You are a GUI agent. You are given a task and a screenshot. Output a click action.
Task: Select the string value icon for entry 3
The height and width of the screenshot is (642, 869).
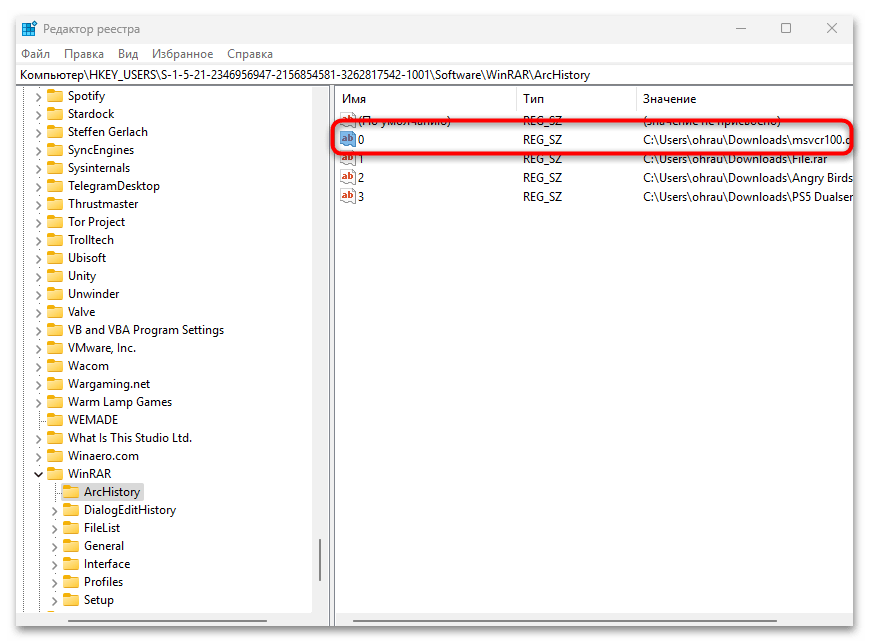(347, 196)
